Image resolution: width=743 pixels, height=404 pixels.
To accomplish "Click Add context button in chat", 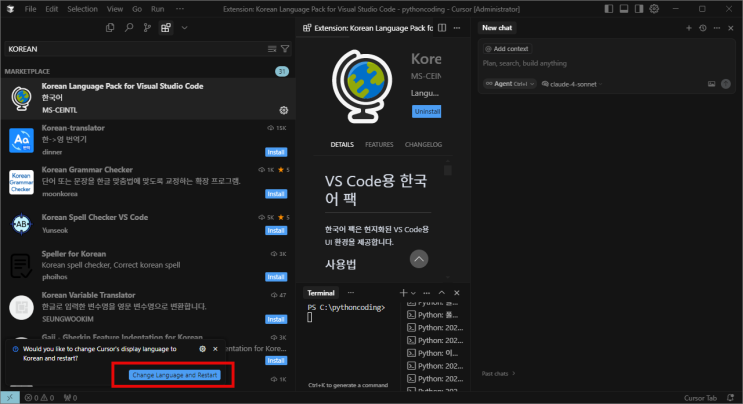I will point(507,49).
